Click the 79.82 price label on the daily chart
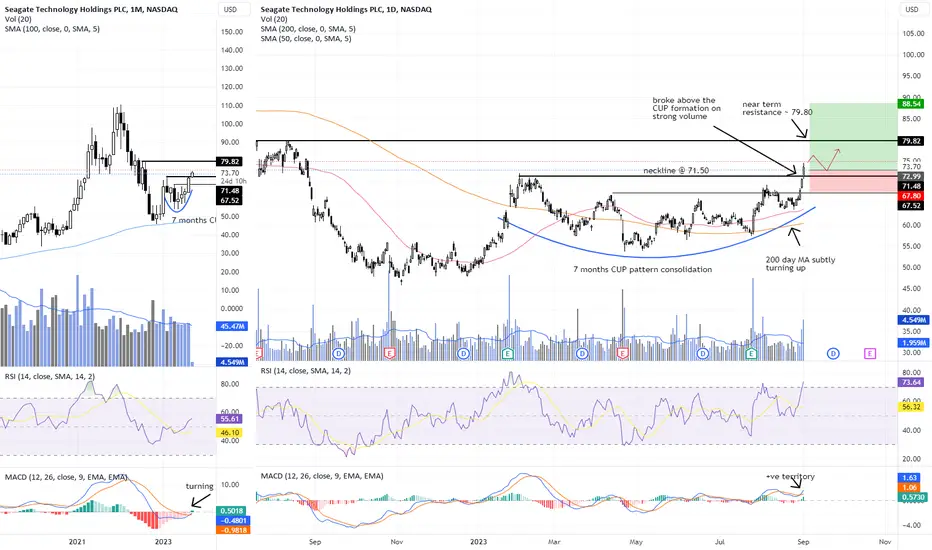932x550 pixels. click(912, 141)
